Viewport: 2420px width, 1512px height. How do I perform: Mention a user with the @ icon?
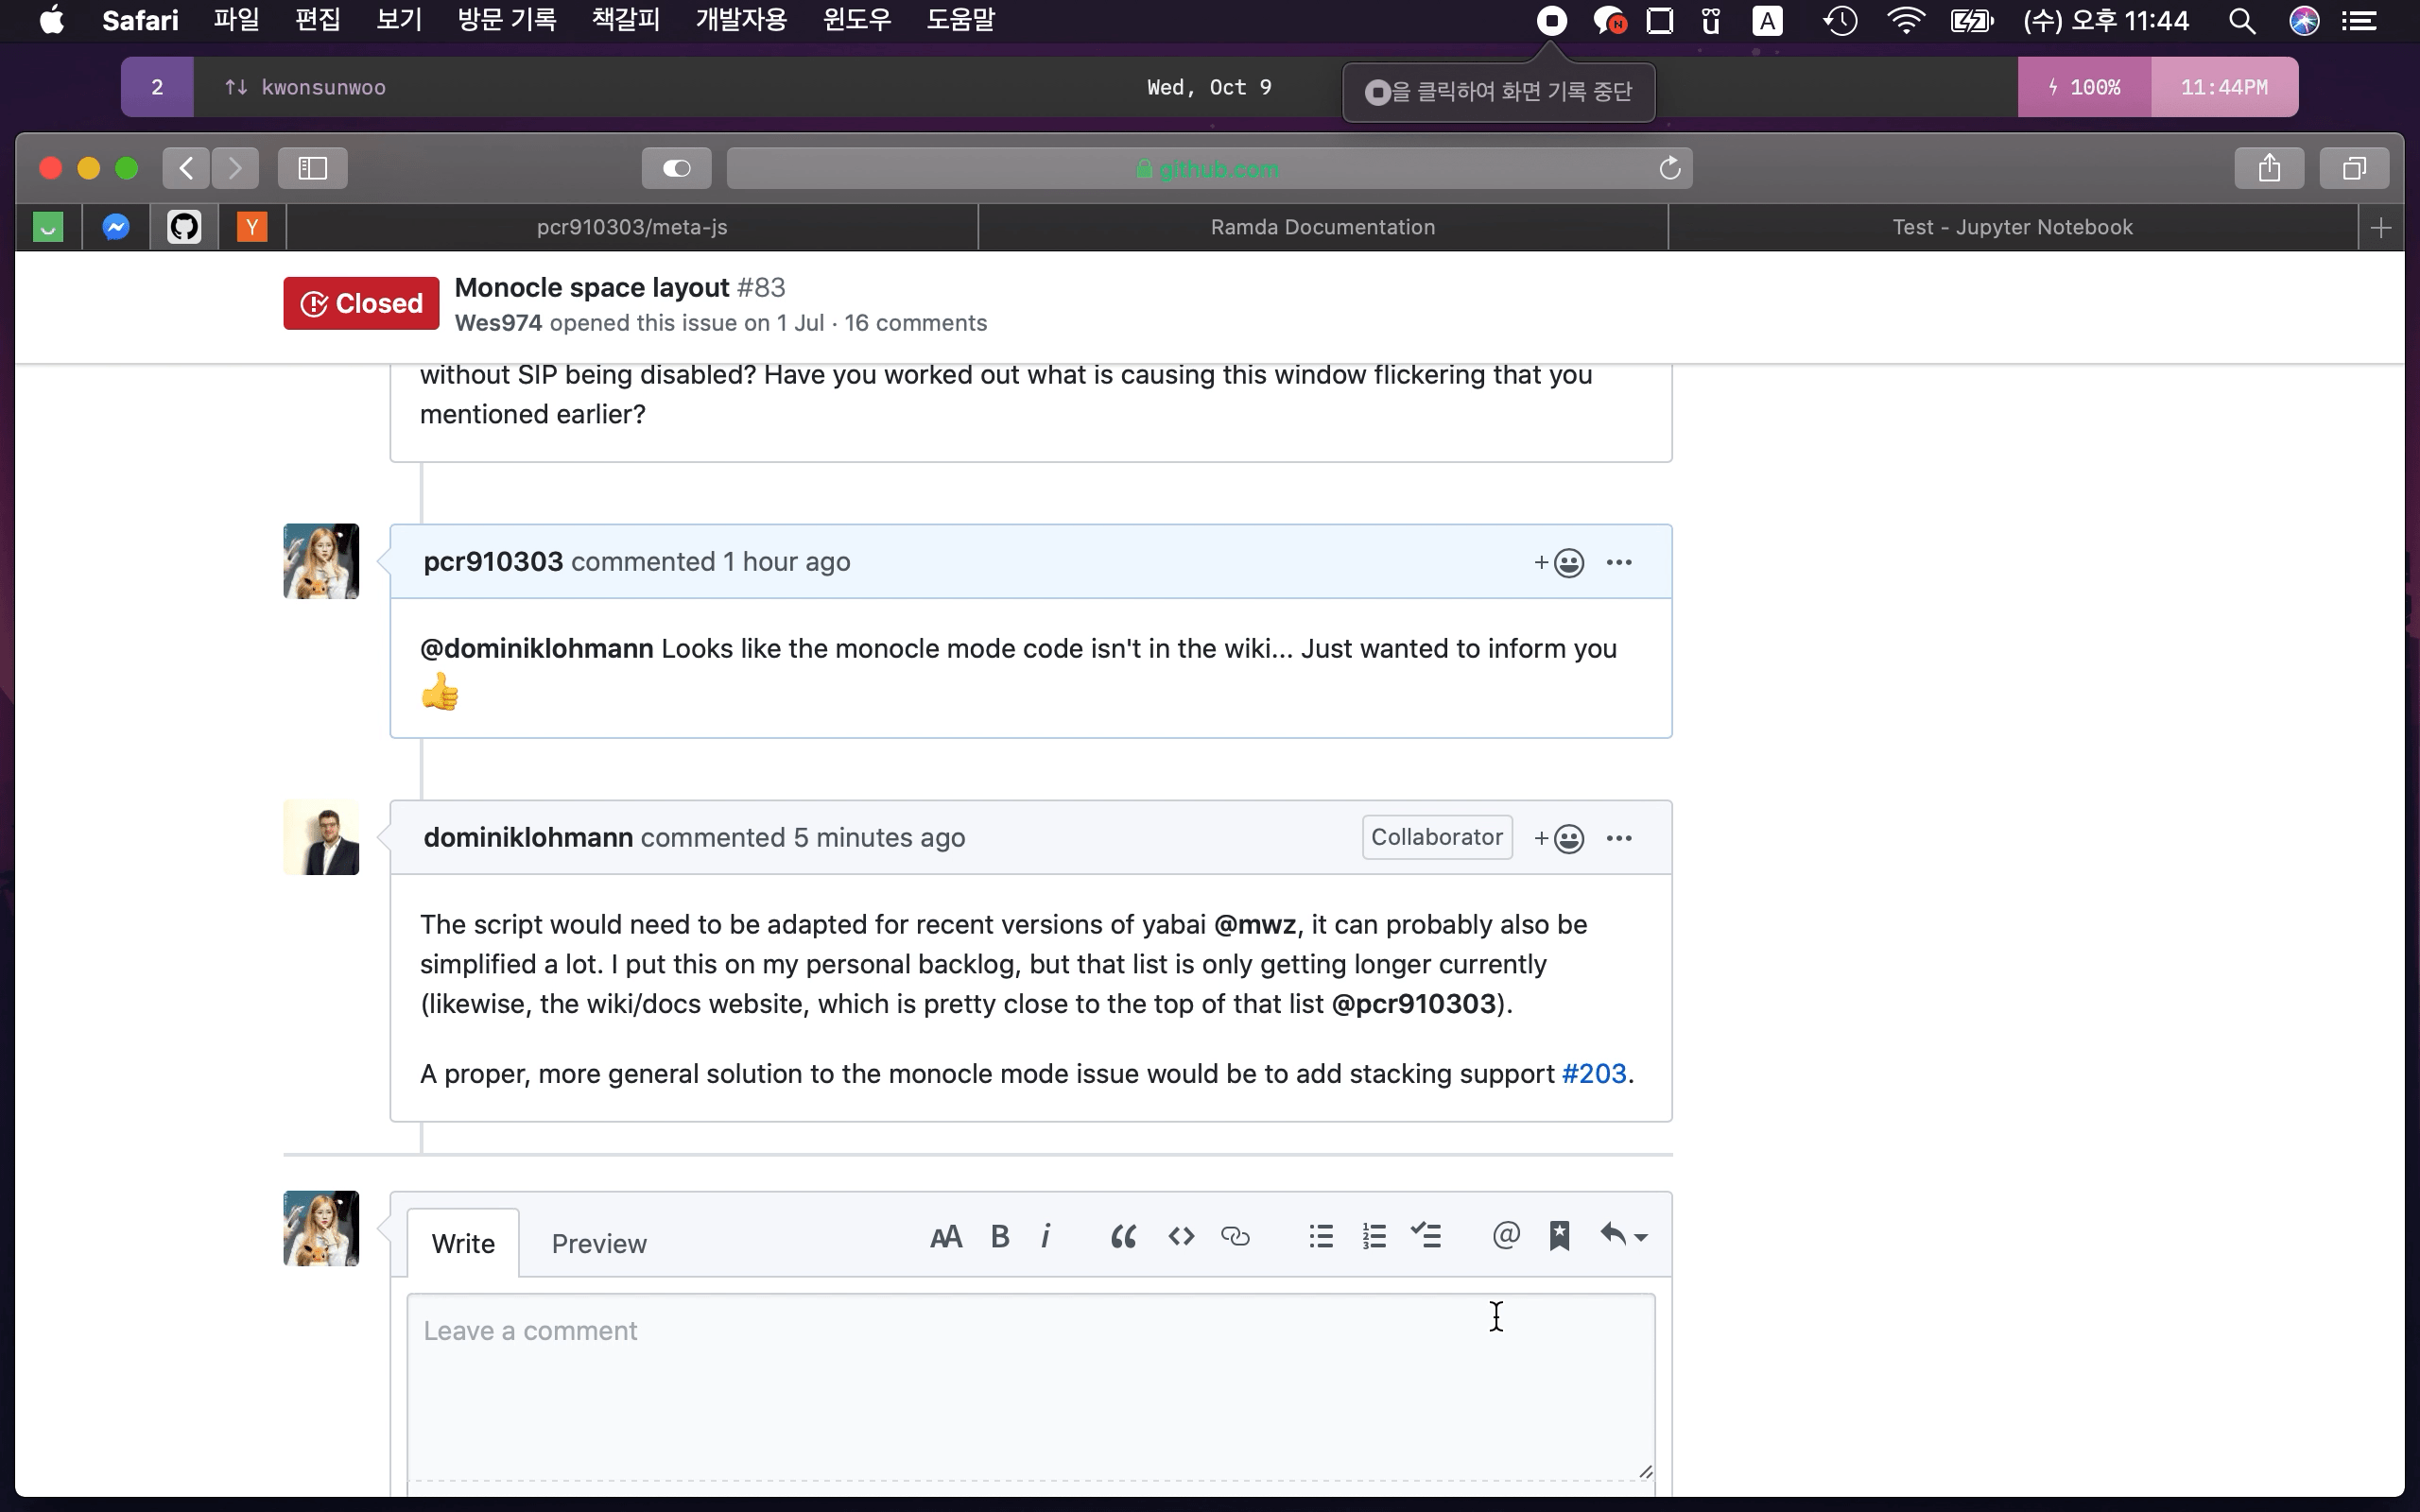coord(1506,1236)
